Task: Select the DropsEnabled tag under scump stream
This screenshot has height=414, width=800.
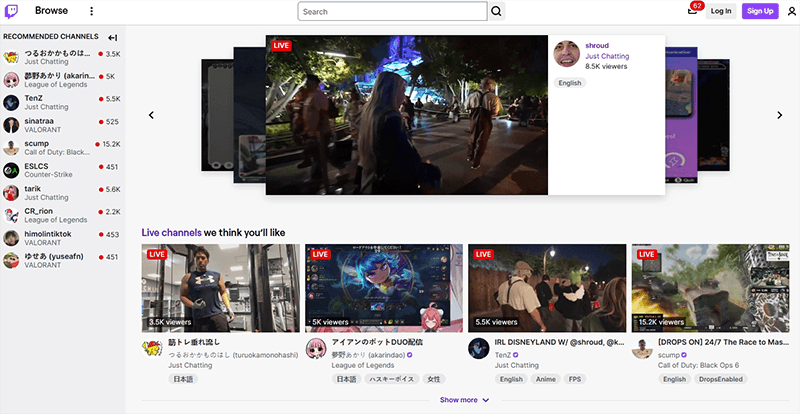Action: coord(720,379)
